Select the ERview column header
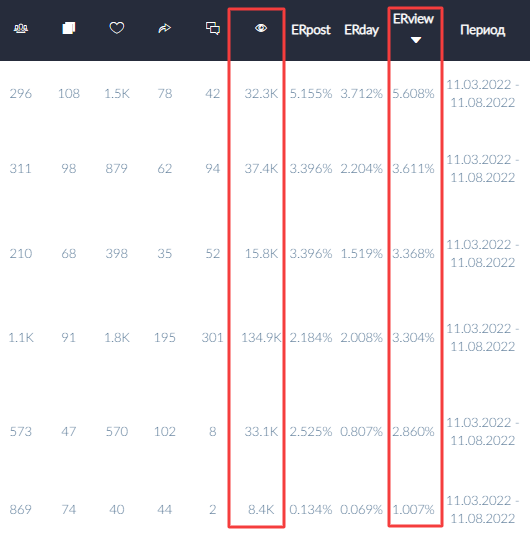The height and width of the screenshot is (534, 530). coord(413,19)
